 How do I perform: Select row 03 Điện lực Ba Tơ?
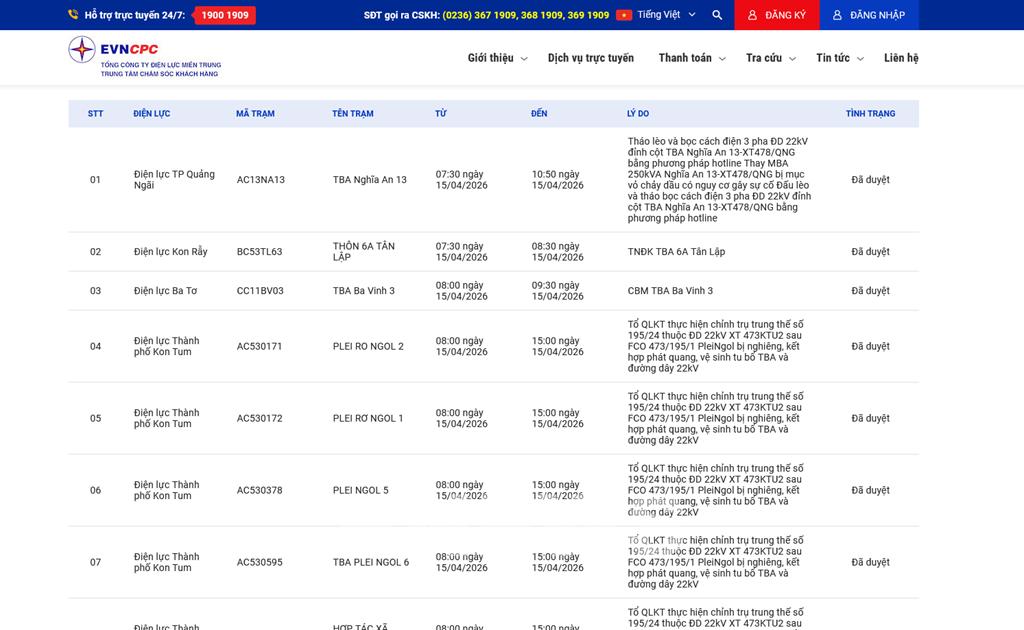point(165,291)
